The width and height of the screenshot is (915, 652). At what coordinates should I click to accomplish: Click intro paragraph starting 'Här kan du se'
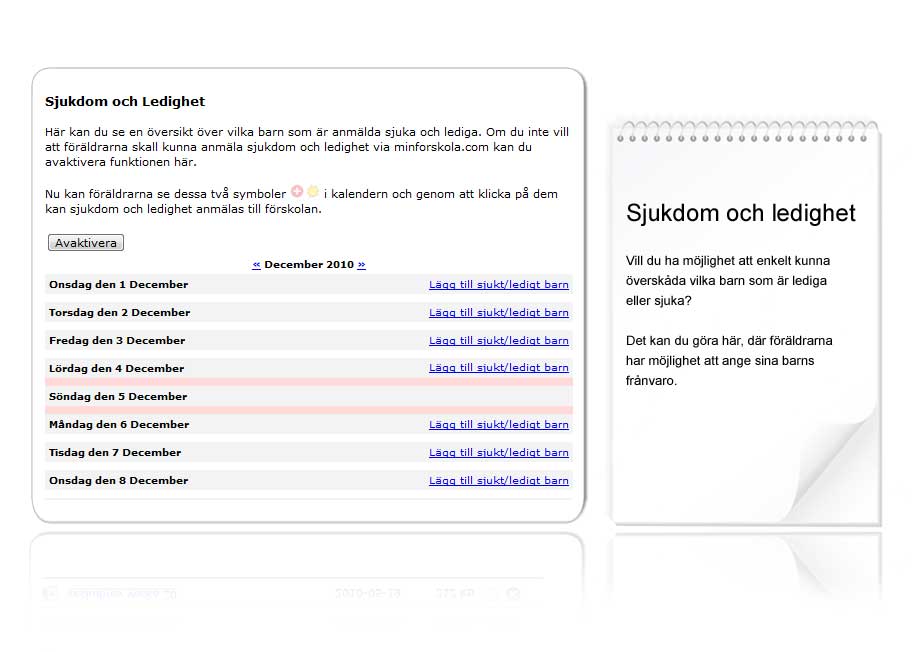tap(307, 147)
